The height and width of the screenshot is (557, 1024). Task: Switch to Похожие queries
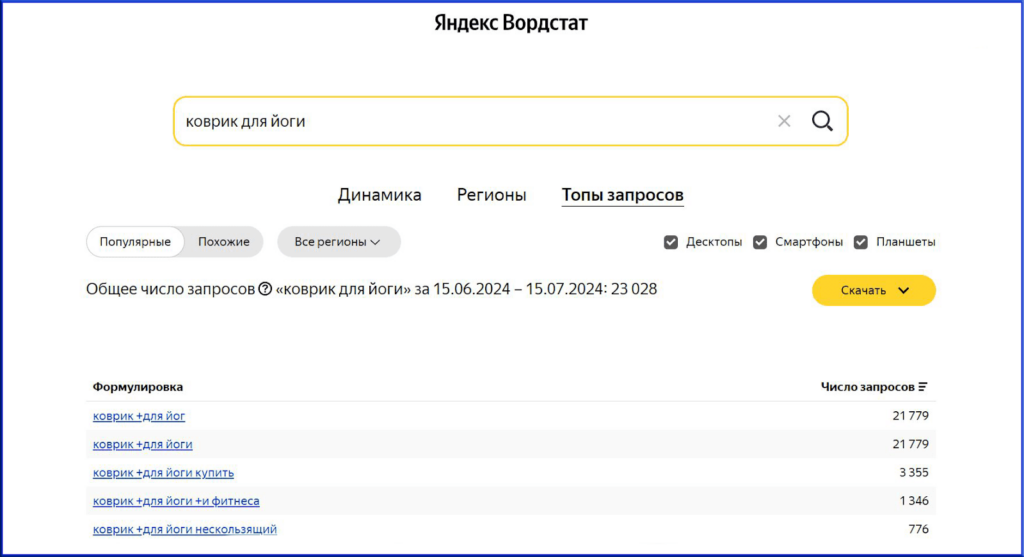224,242
